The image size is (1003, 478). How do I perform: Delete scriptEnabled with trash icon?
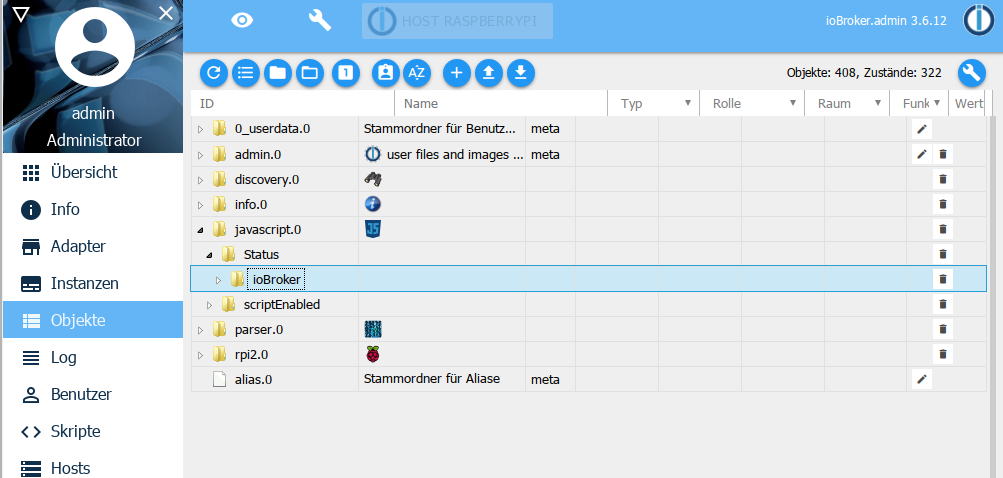[942, 304]
